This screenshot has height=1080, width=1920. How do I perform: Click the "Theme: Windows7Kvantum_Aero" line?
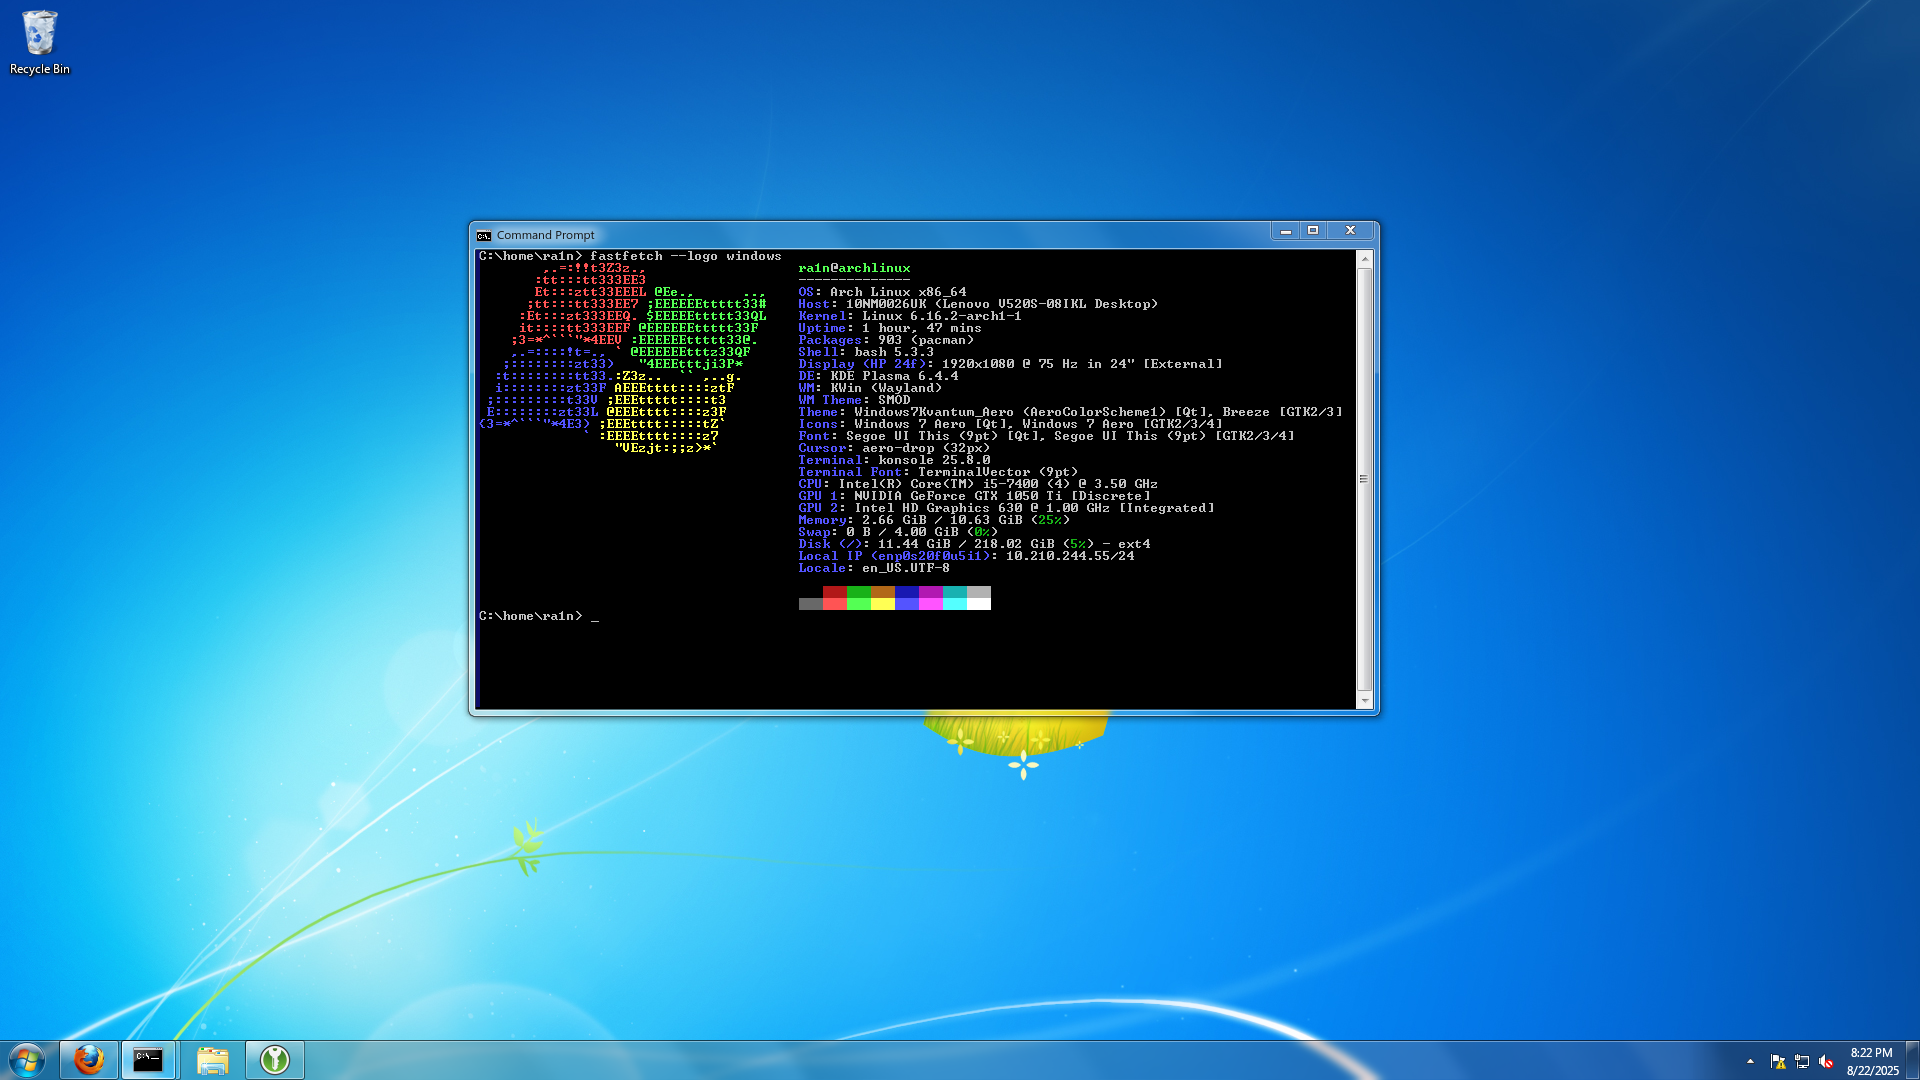(1070, 412)
